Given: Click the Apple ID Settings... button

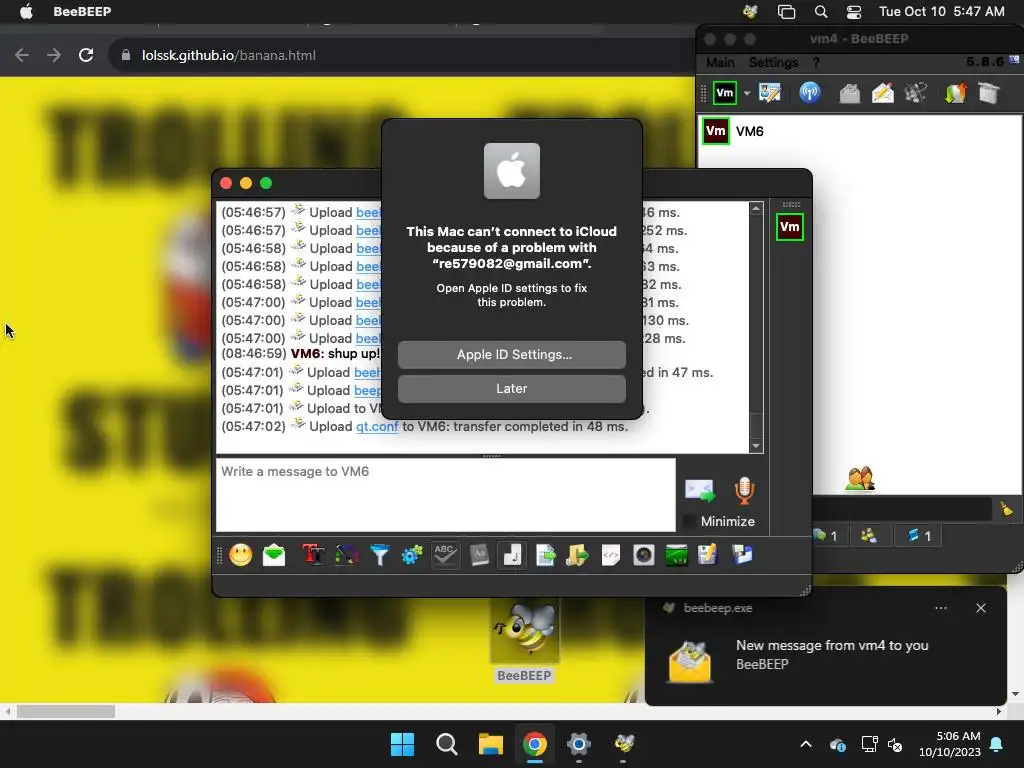Looking at the screenshot, I should point(511,355).
